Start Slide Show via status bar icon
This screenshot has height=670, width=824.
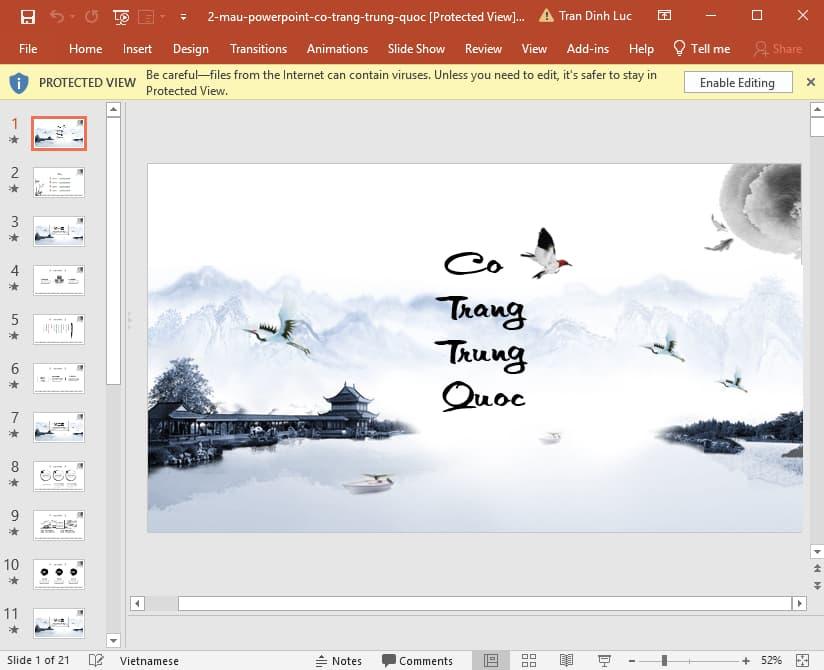[x=604, y=660]
